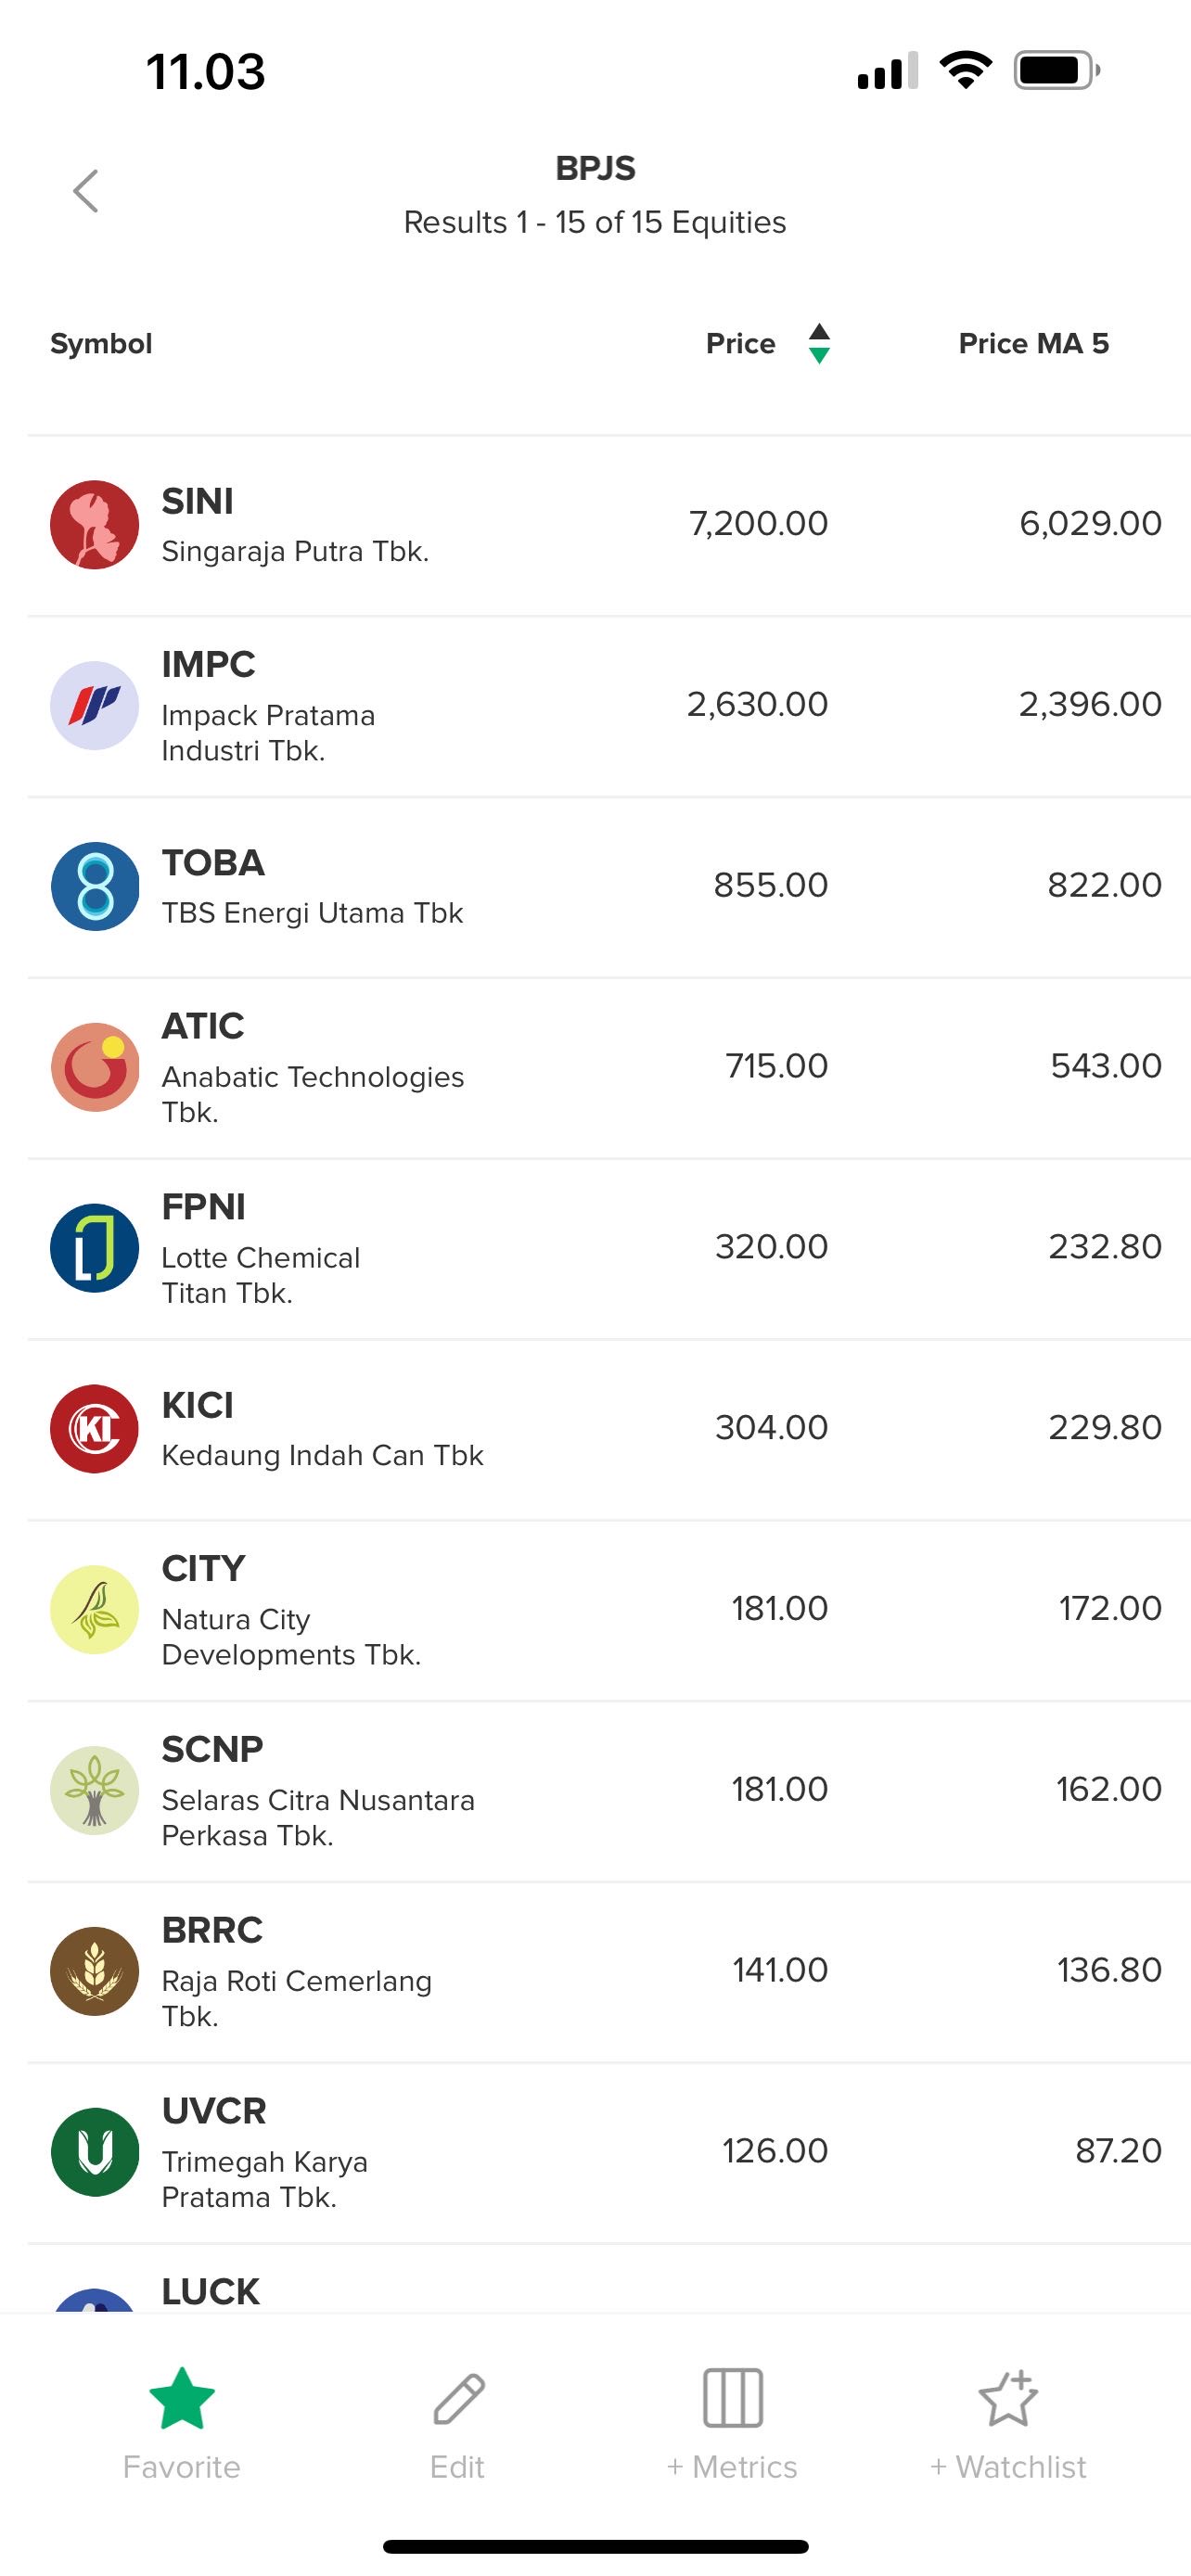Screen dimensions: 1191x2576
Task: Tap the UVCR green logo
Action: (95, 2152)
